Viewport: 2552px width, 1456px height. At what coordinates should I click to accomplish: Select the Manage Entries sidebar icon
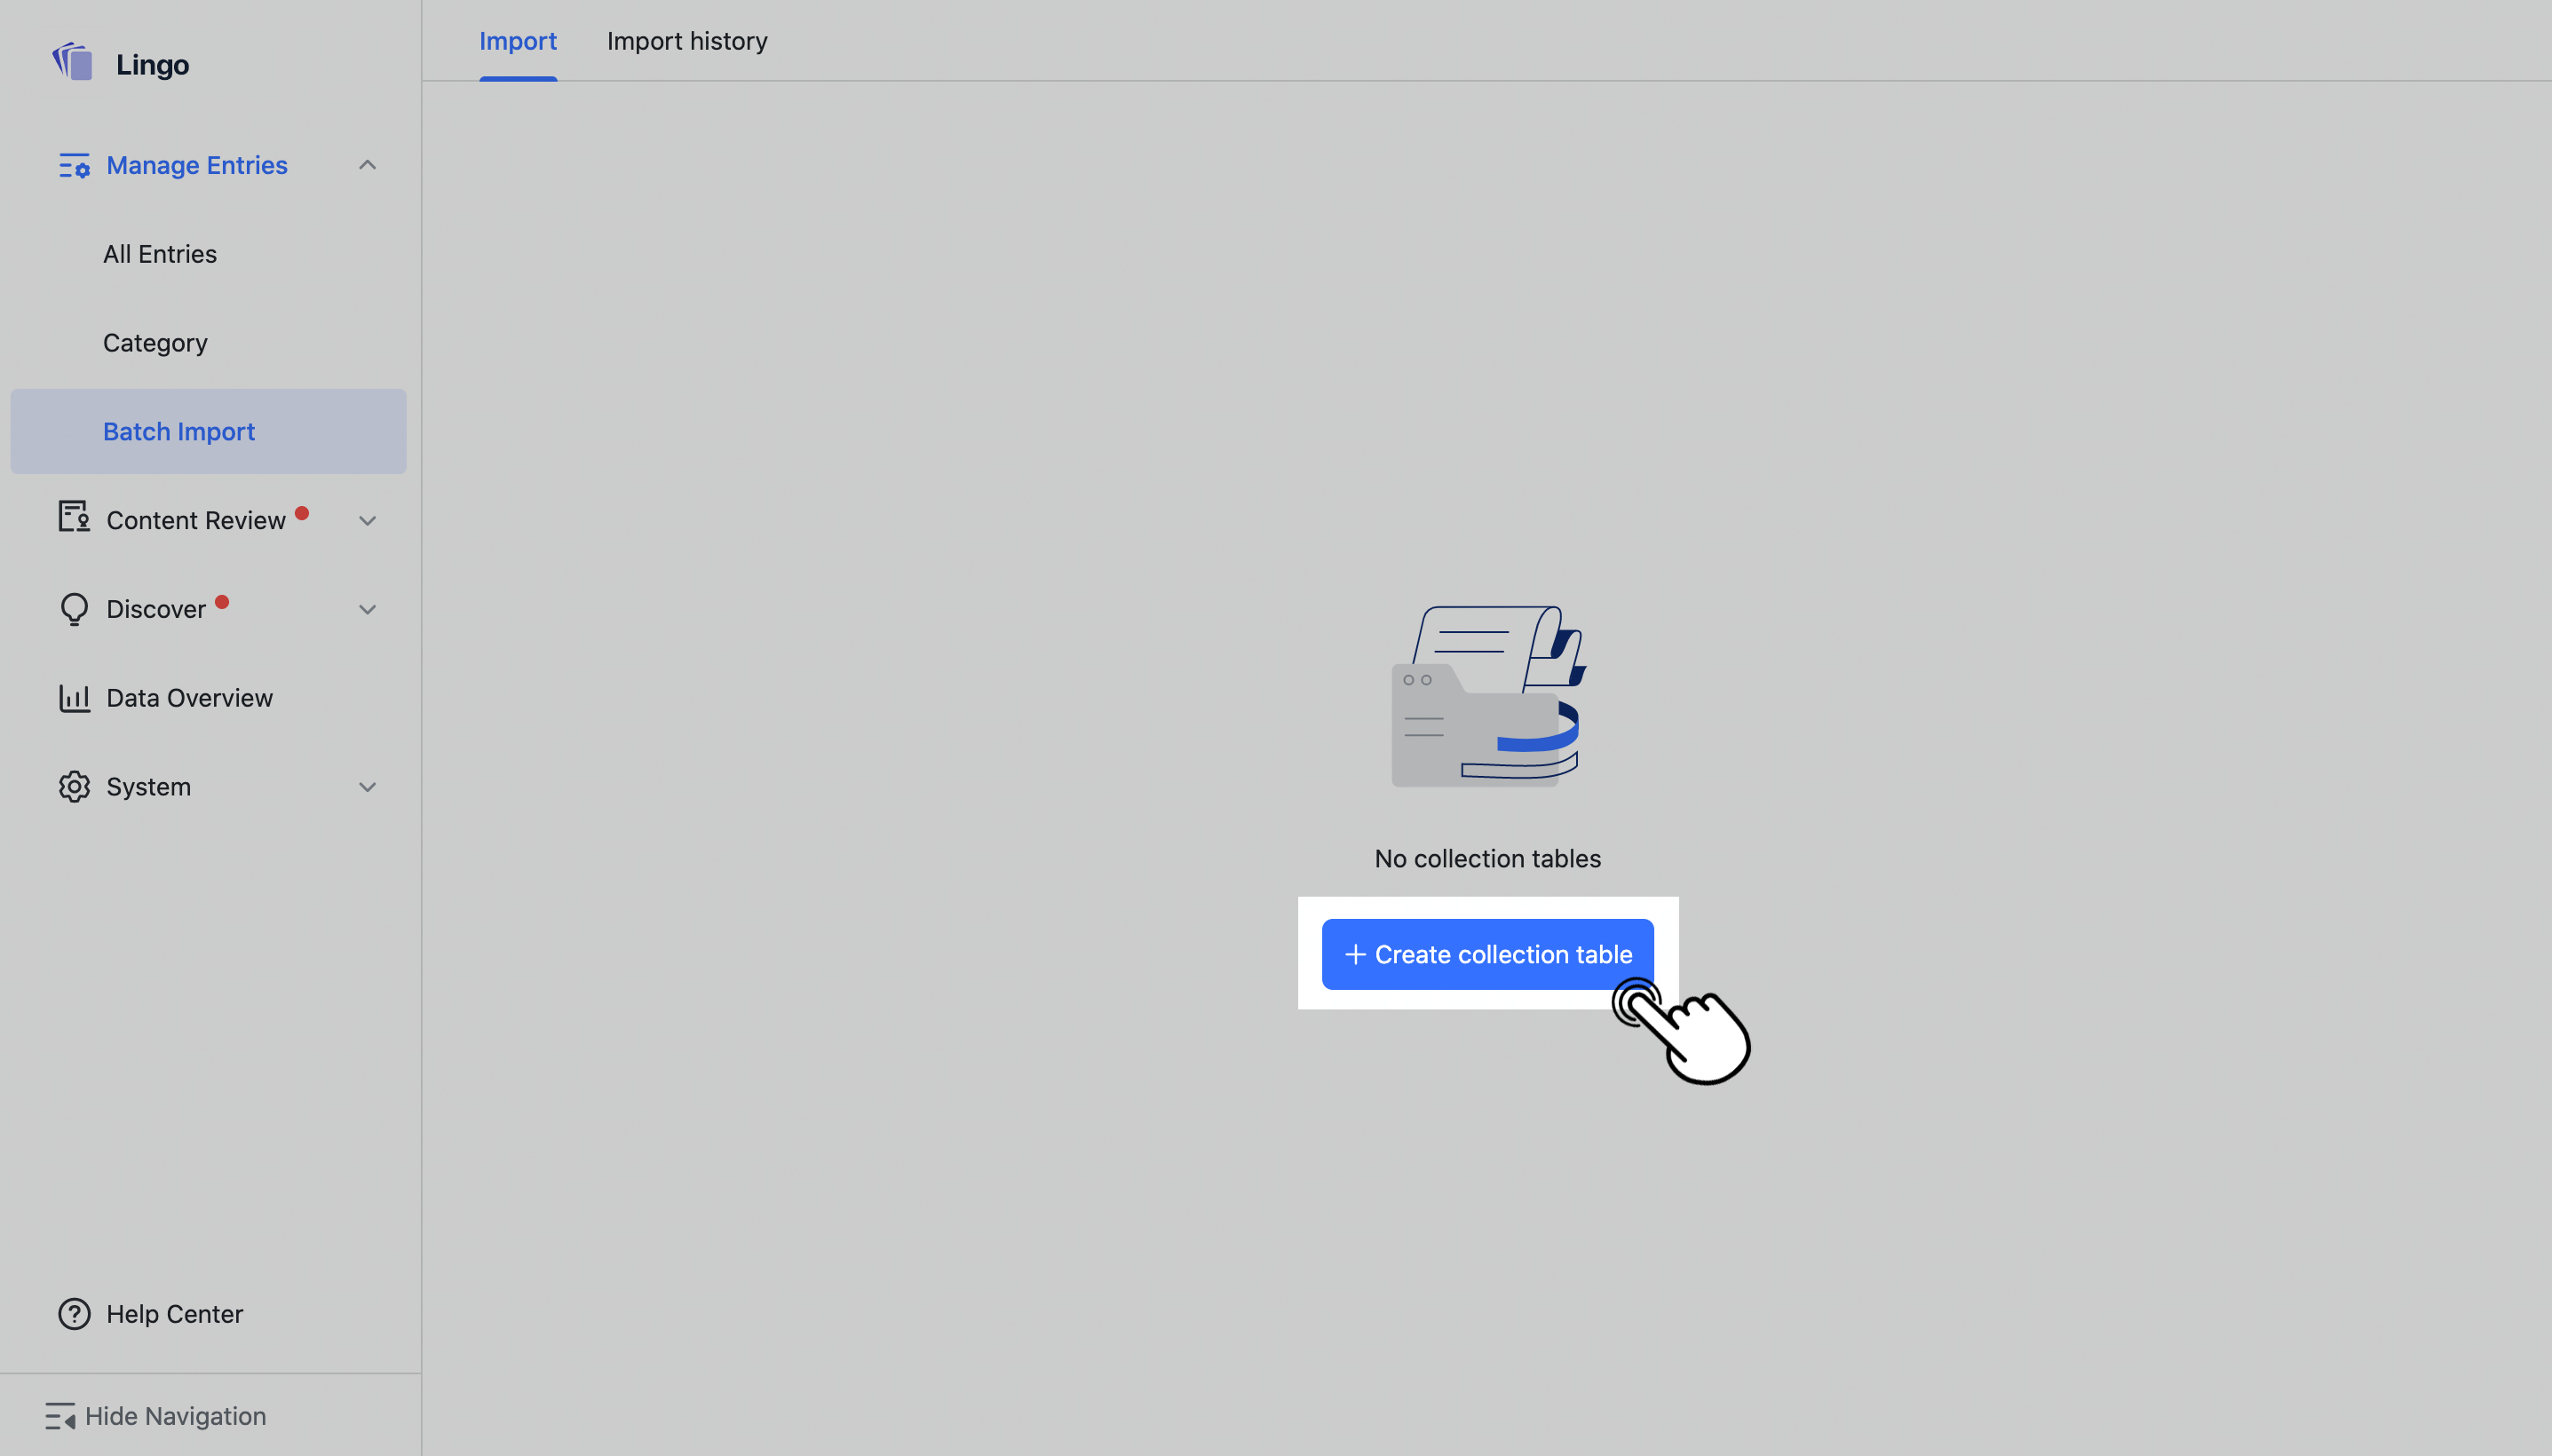click(73, 165)
